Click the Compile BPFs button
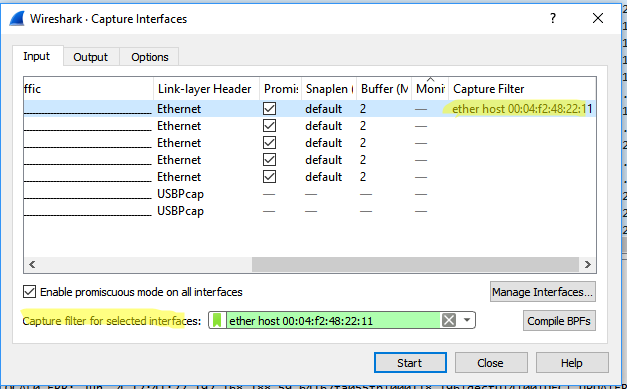627x389 pixels. 559,321
